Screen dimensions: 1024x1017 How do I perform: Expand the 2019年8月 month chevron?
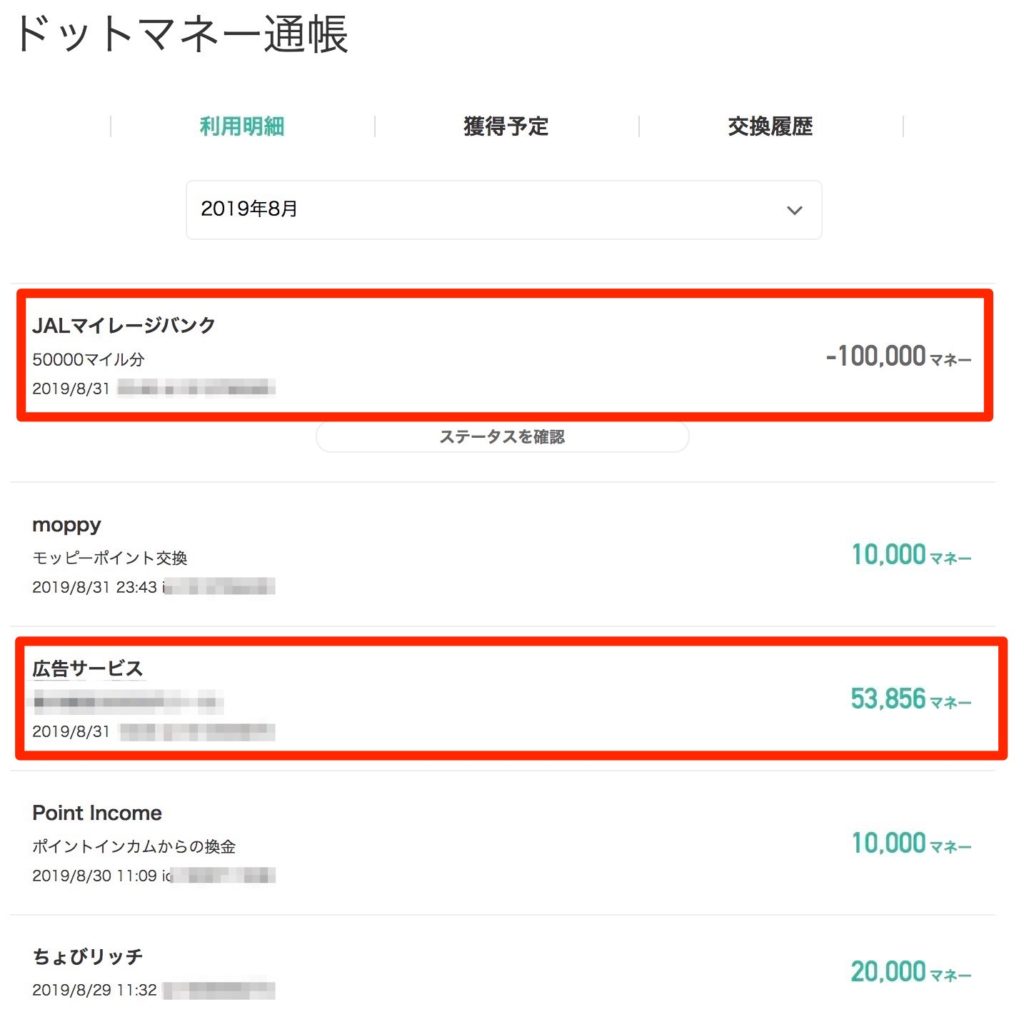click(794, 210)
